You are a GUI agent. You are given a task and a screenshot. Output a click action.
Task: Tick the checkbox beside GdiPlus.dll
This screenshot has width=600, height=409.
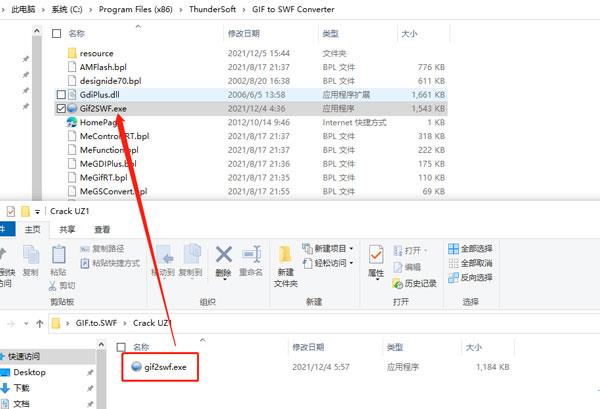61,94
